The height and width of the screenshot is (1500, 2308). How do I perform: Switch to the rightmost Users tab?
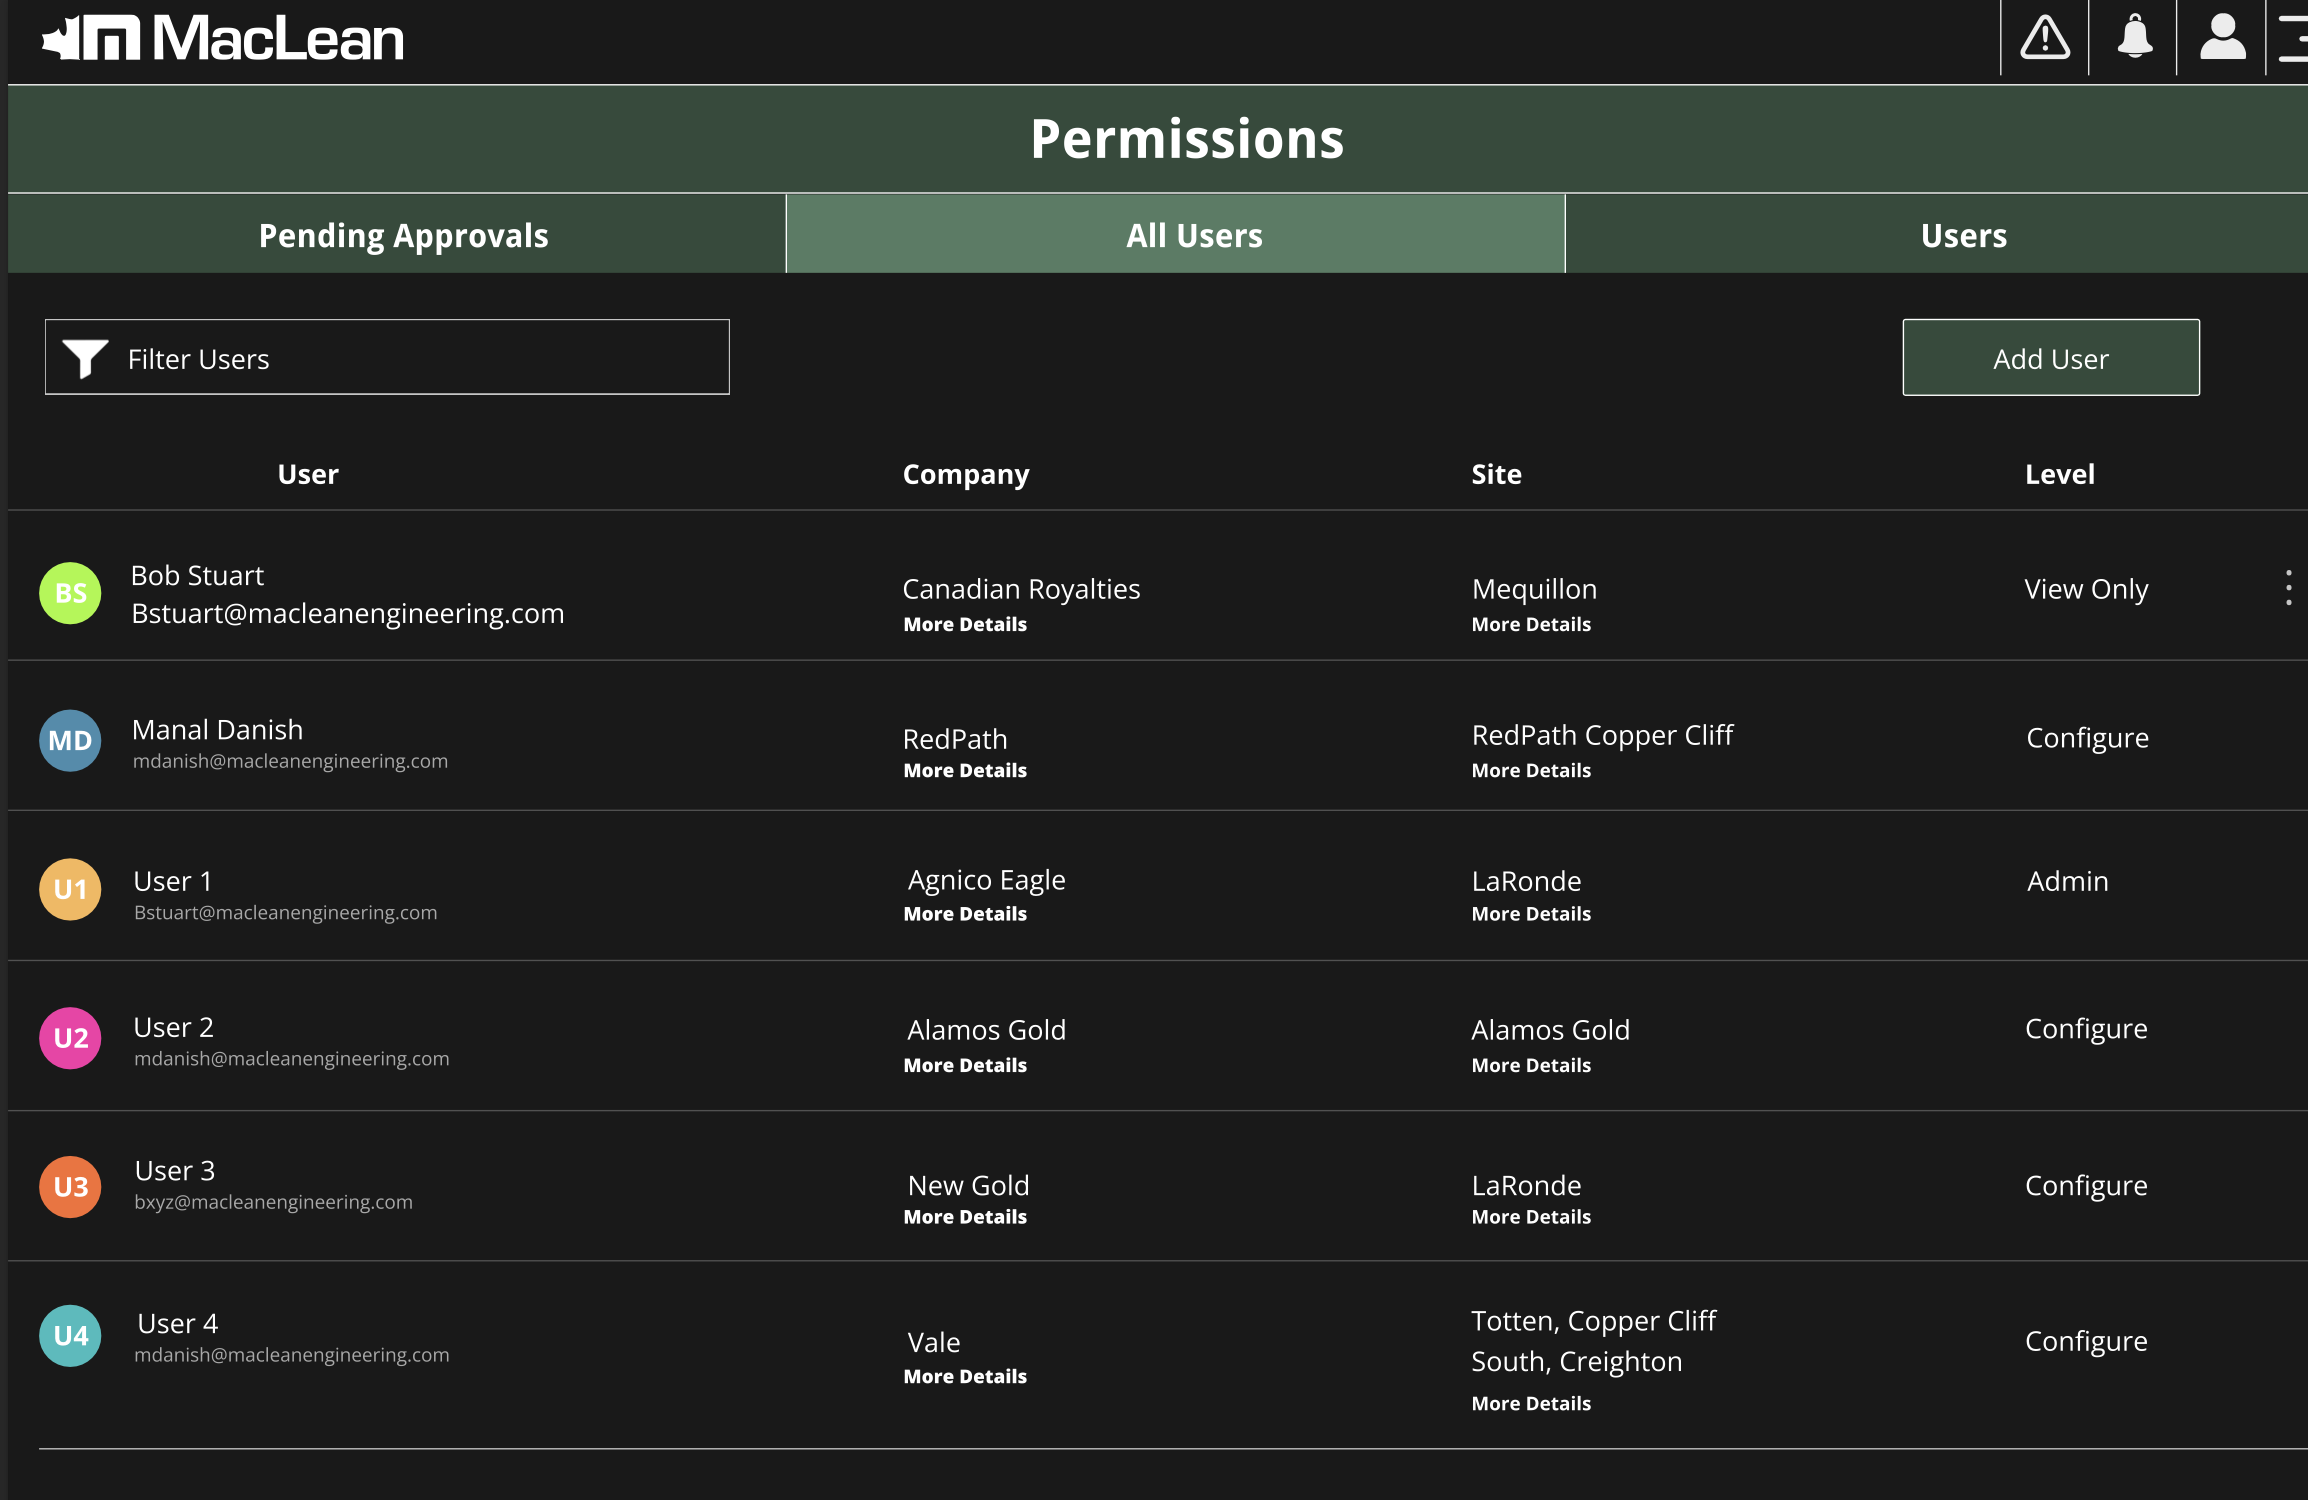pos(1963,235)
